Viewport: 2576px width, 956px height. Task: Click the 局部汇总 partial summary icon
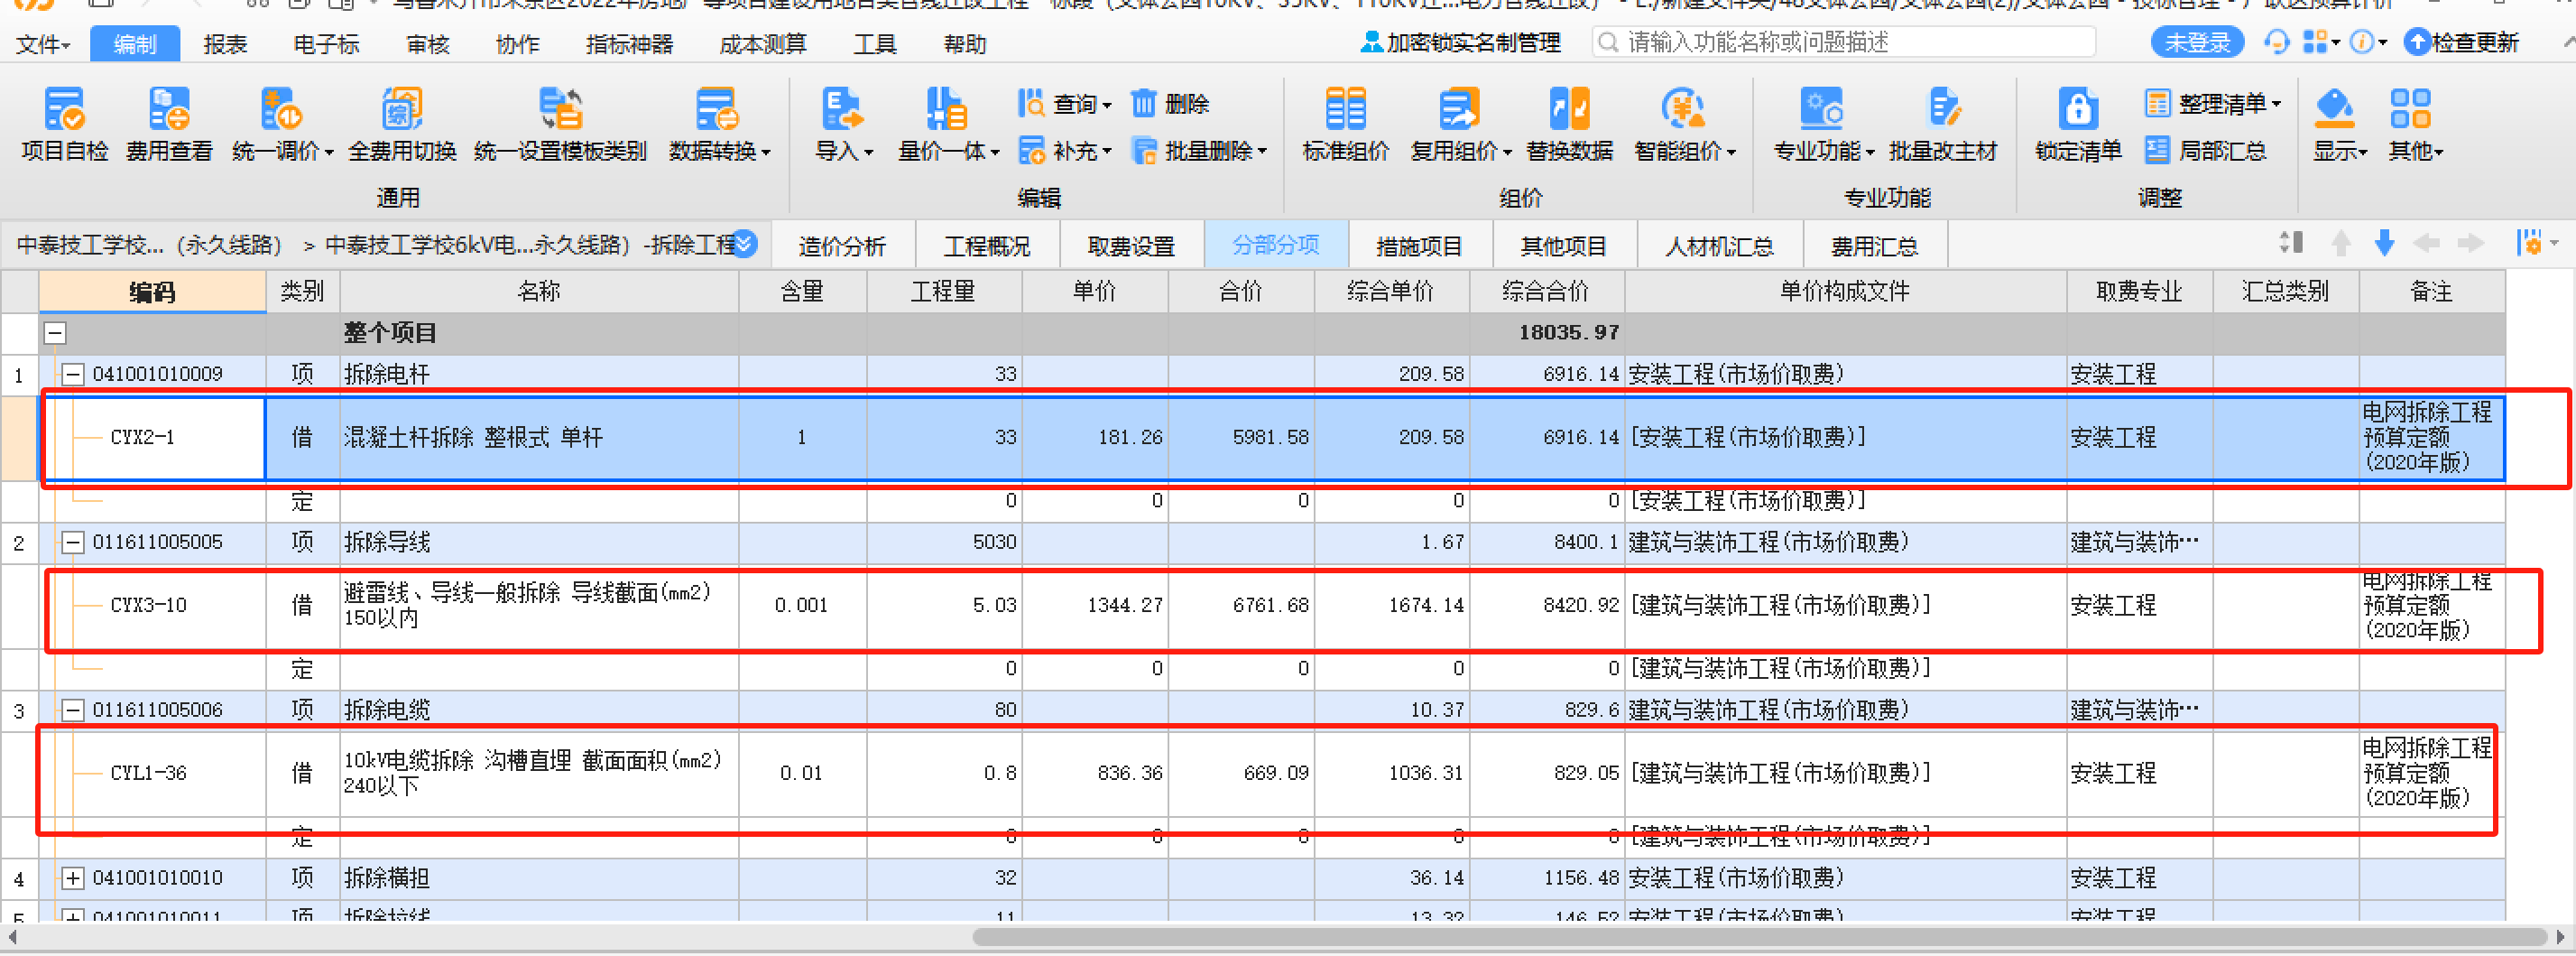click(x=2158, y=151)
